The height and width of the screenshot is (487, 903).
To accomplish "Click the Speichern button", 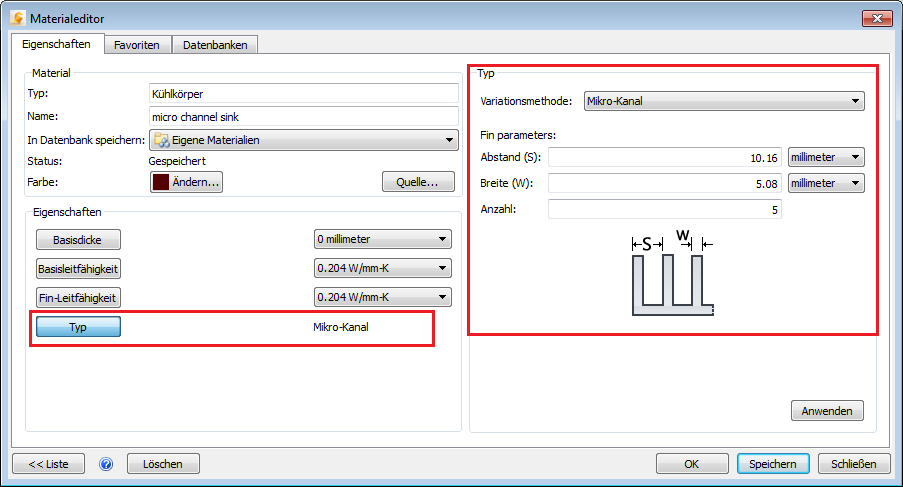I will coord(773,464).
